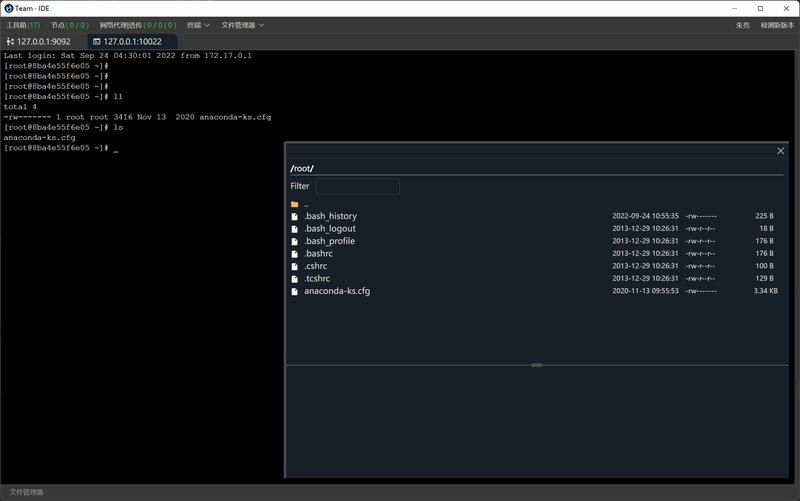Click the .bash_history file icon
Viewport: 800px width, 501px height.
294,216
